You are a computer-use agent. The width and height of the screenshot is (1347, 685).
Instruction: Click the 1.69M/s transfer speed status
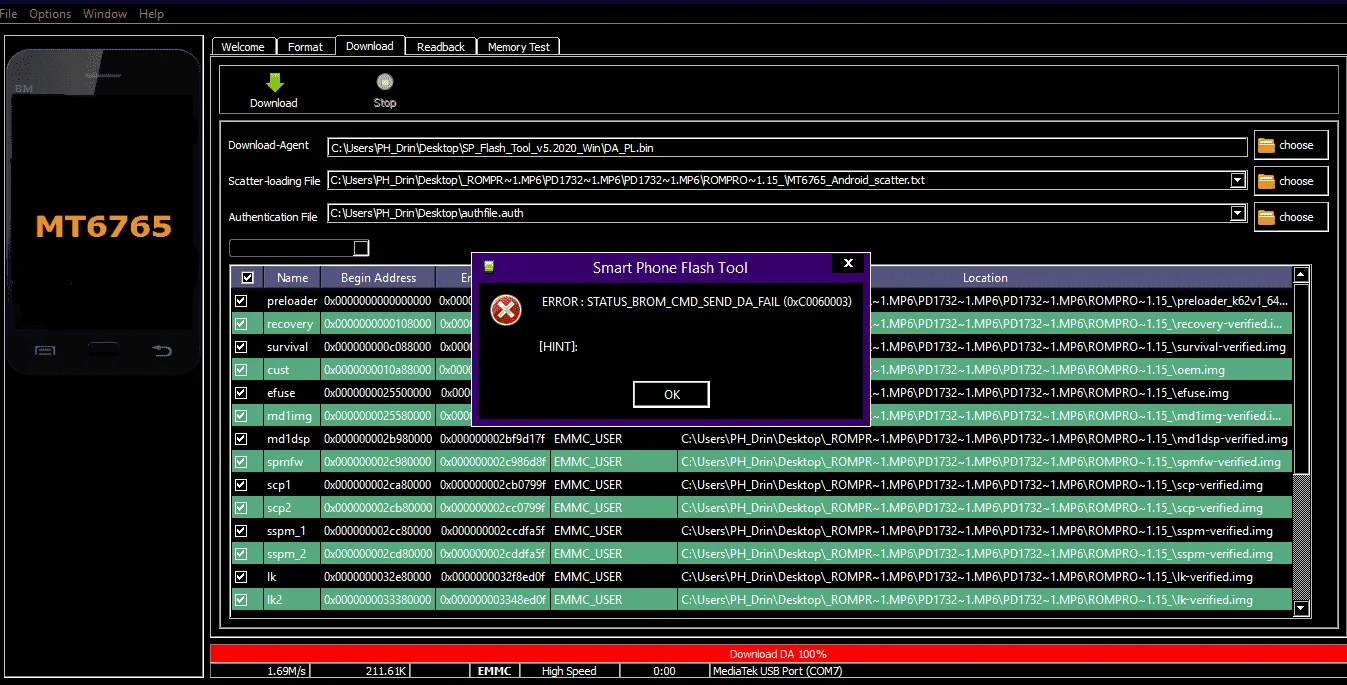click(288, 671)
